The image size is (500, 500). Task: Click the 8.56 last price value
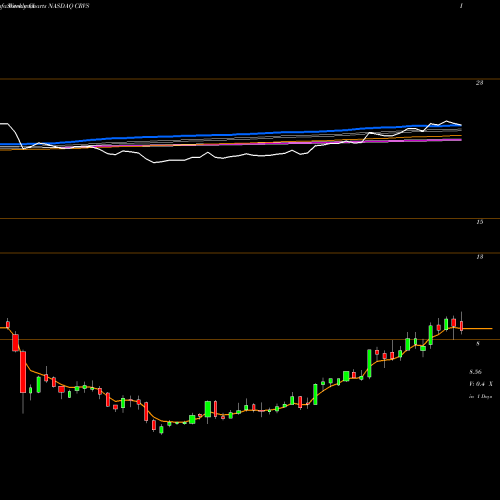click(475, 372)
